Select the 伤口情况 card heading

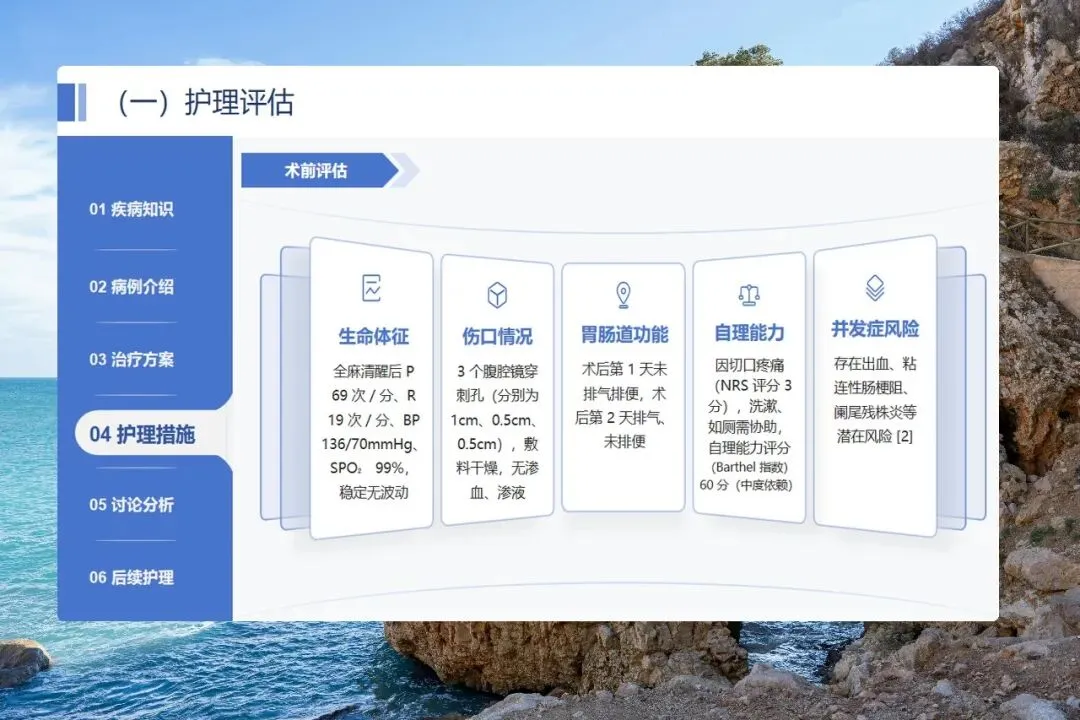(x=497, y=336)
